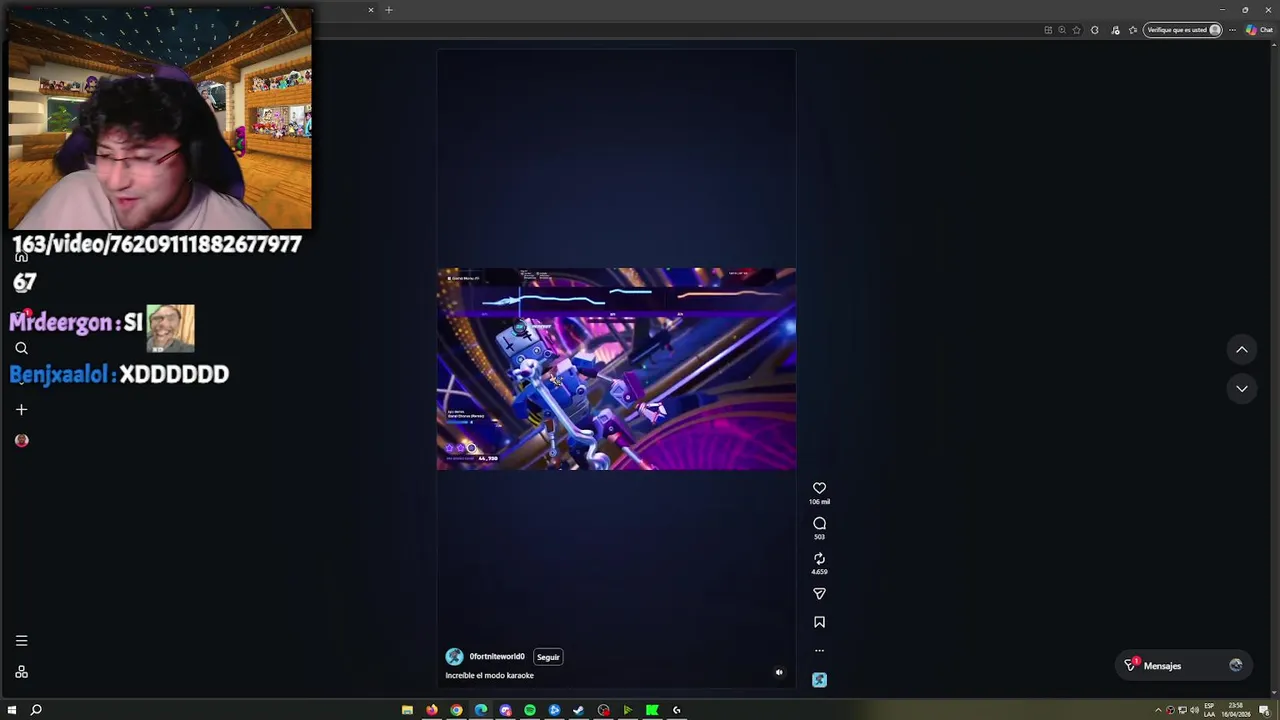Open the 0fortniteworld0 profile name

tap(497, 657)
